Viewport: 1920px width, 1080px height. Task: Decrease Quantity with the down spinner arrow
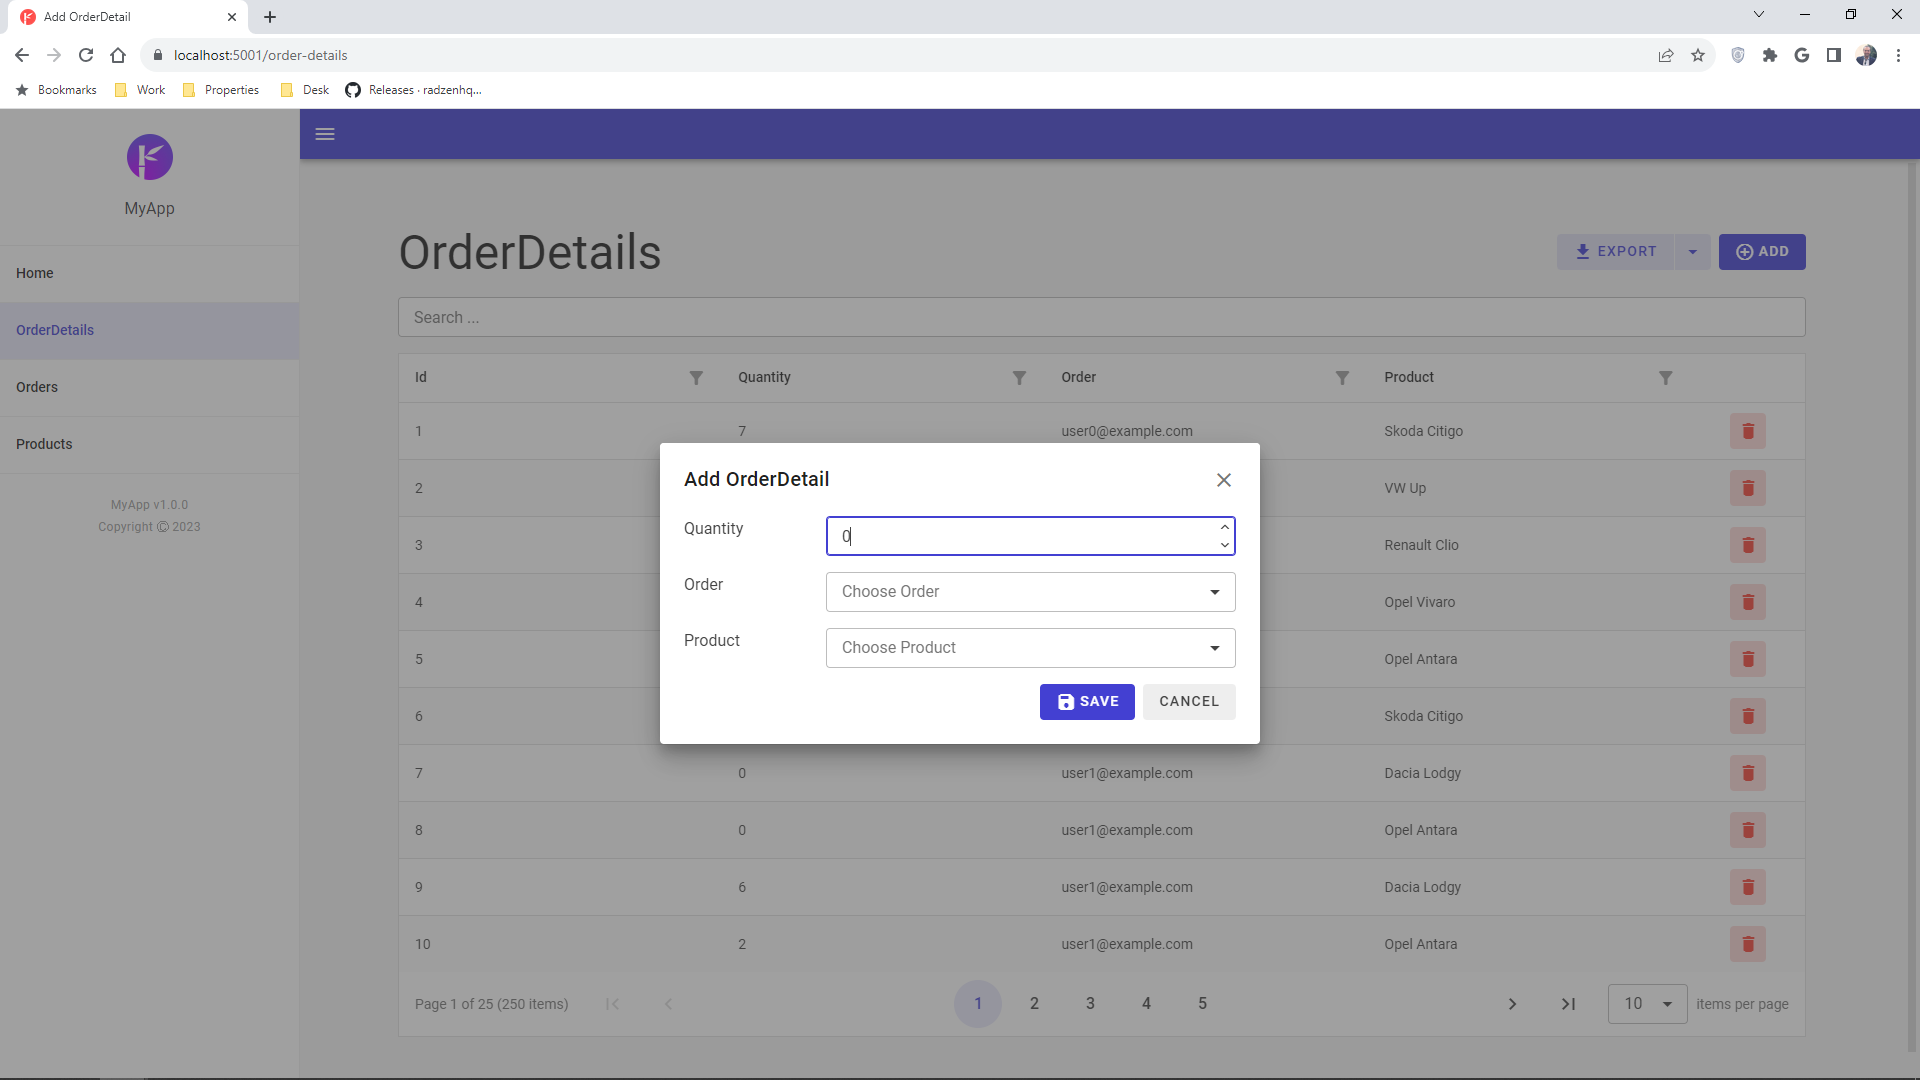(1224, 545)
